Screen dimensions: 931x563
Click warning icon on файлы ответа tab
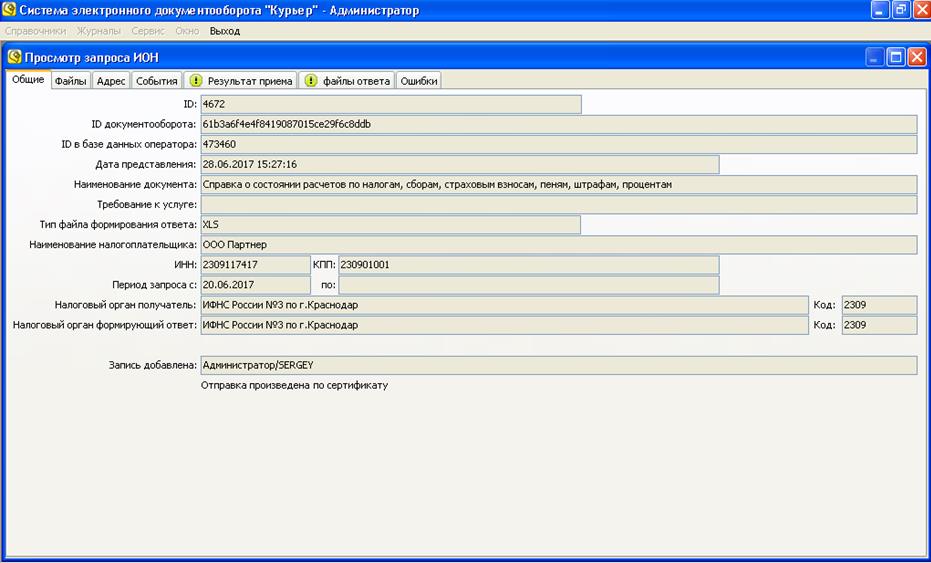click(311, 81)
